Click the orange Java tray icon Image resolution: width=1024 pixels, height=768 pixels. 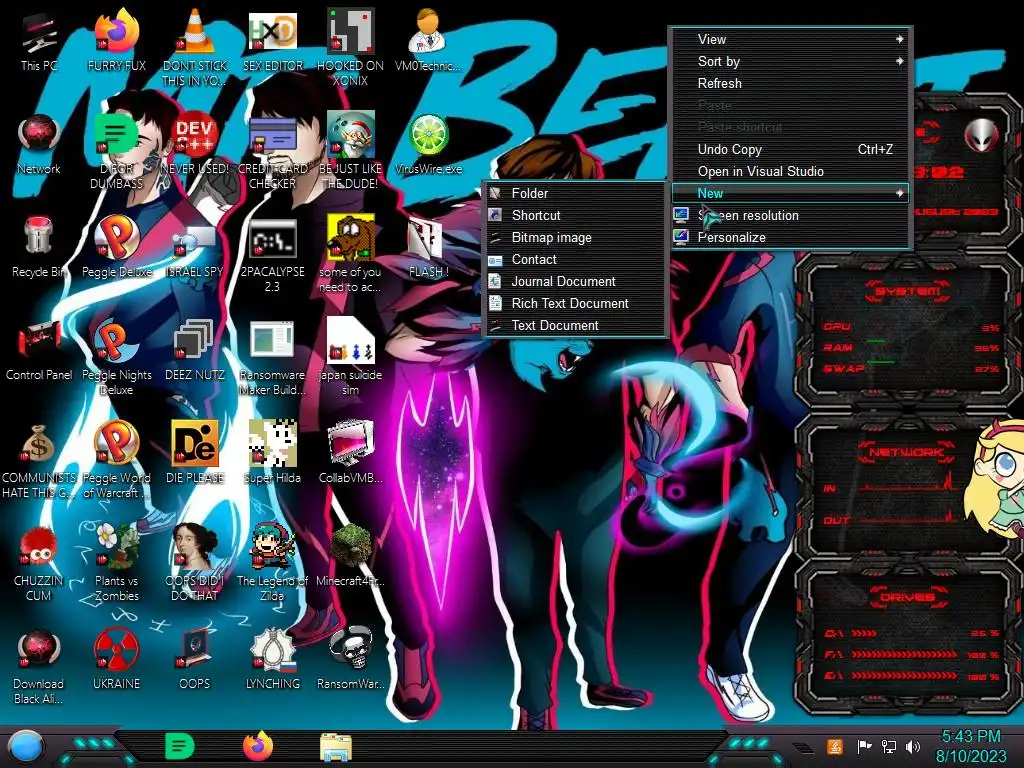(835, 746)
